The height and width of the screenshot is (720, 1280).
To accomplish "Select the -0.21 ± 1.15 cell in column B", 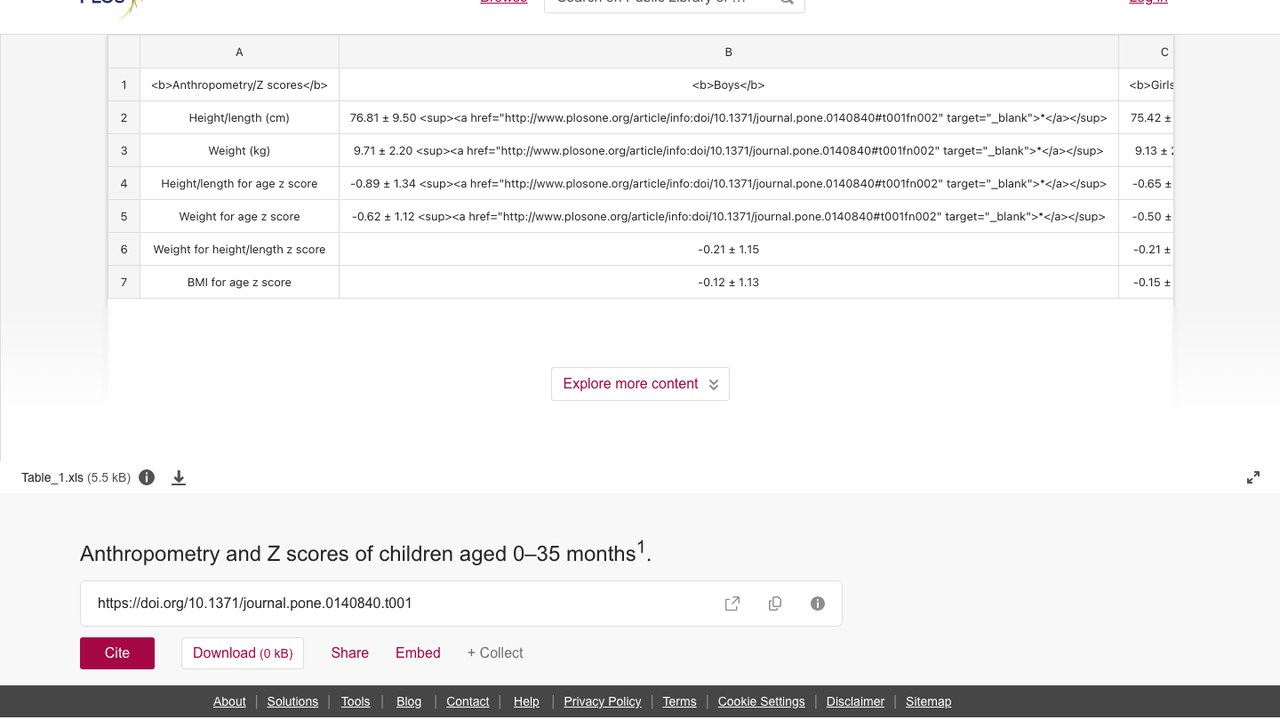I will [728, 250].
